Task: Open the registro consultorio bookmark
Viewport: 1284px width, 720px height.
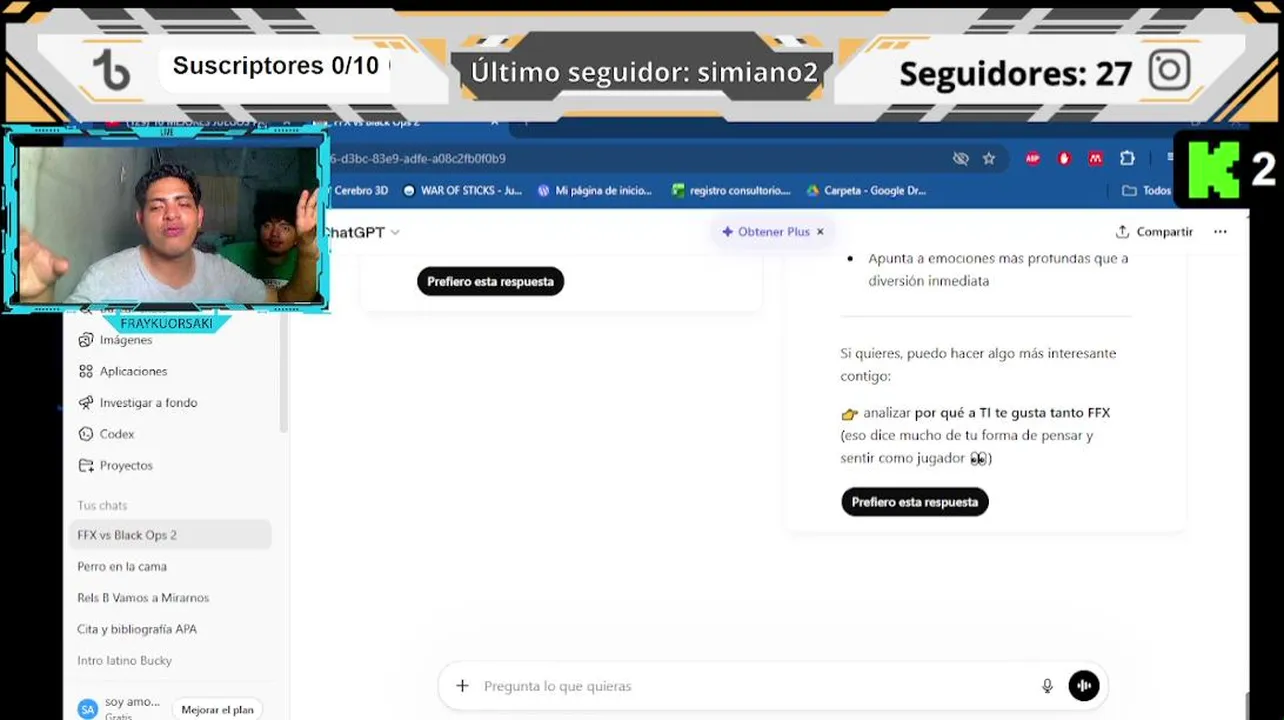Action: [x=731, y=190]
